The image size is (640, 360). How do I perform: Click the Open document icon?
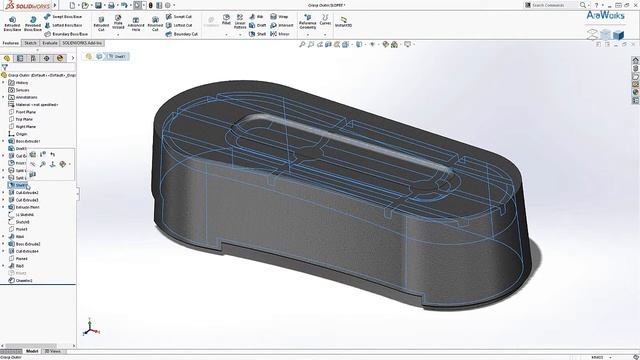point(85,5)
